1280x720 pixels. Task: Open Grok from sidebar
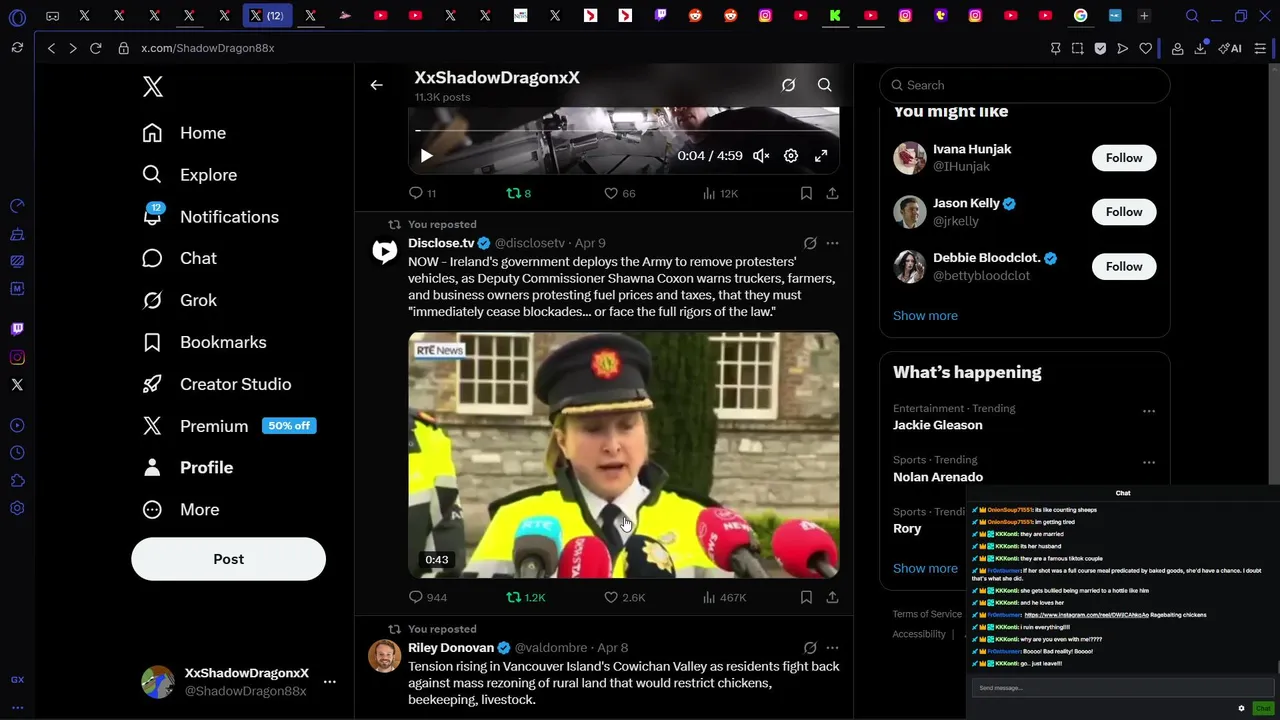click(179, 300)
